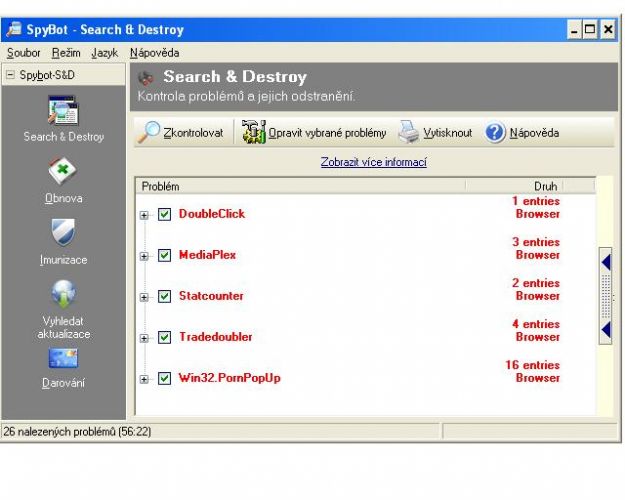625x500 pixels.
Task: Open the Soubor menu
Action: tap(24, 53)
